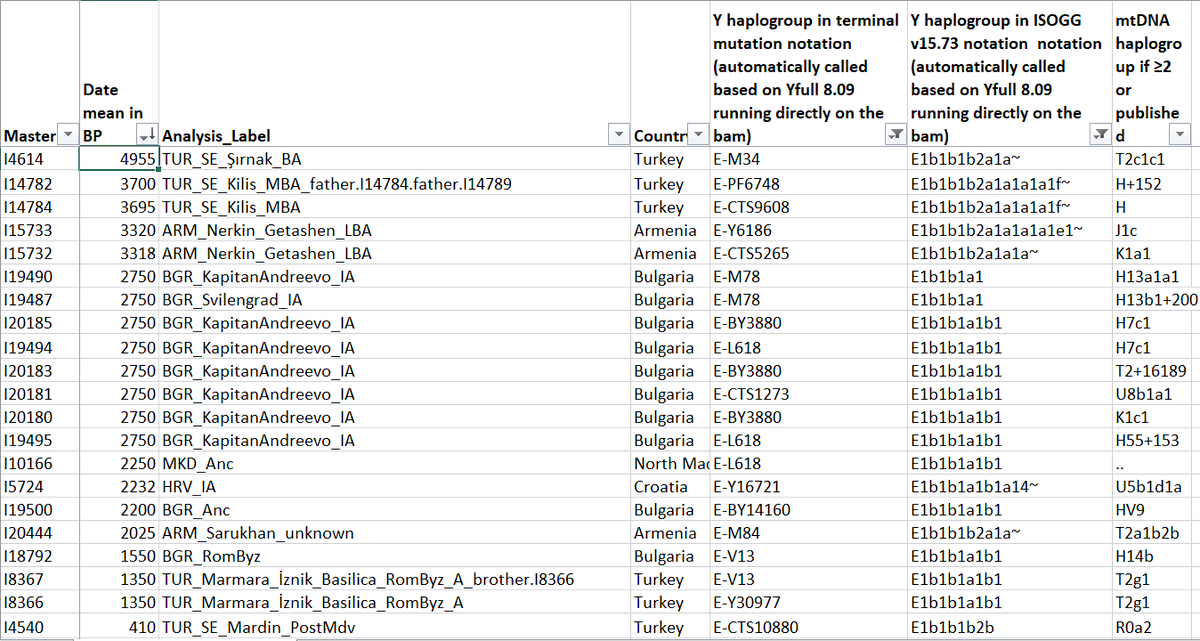
Task: Select the date cell 2250
Action: click(119, 463)
